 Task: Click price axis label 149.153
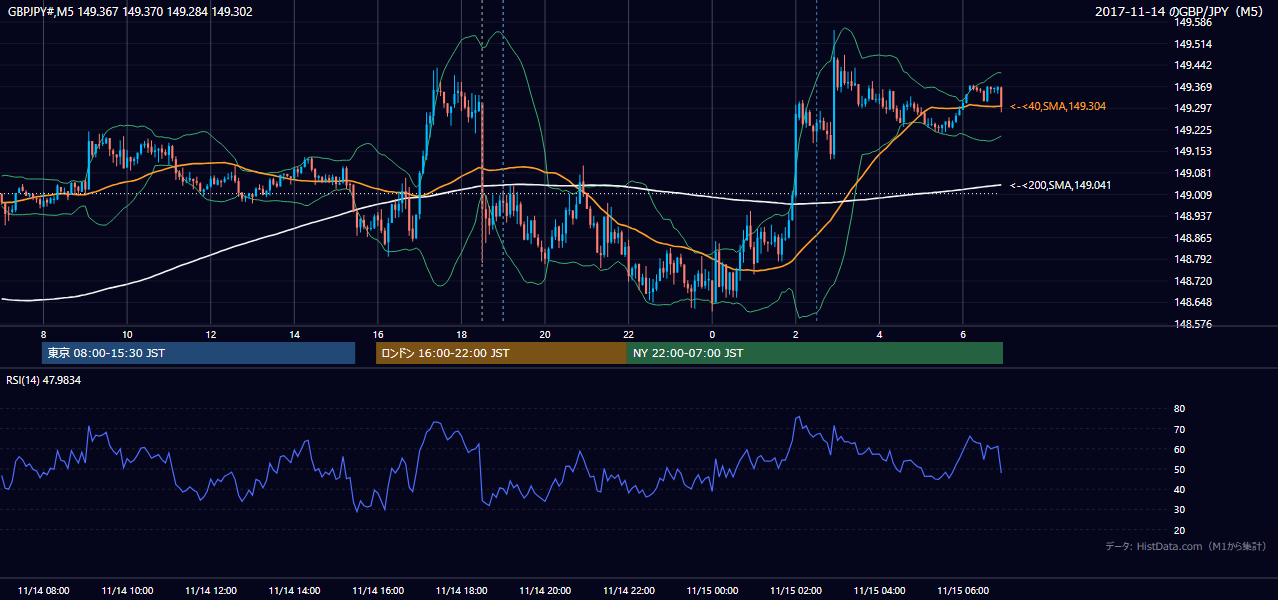(1193, 151)
